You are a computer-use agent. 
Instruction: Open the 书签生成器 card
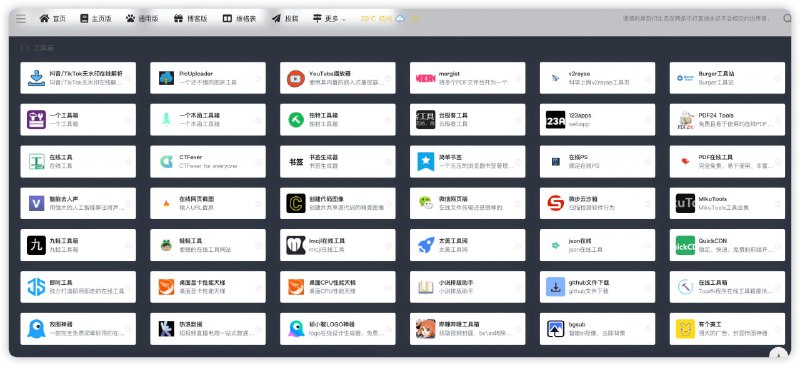(338, 162)
